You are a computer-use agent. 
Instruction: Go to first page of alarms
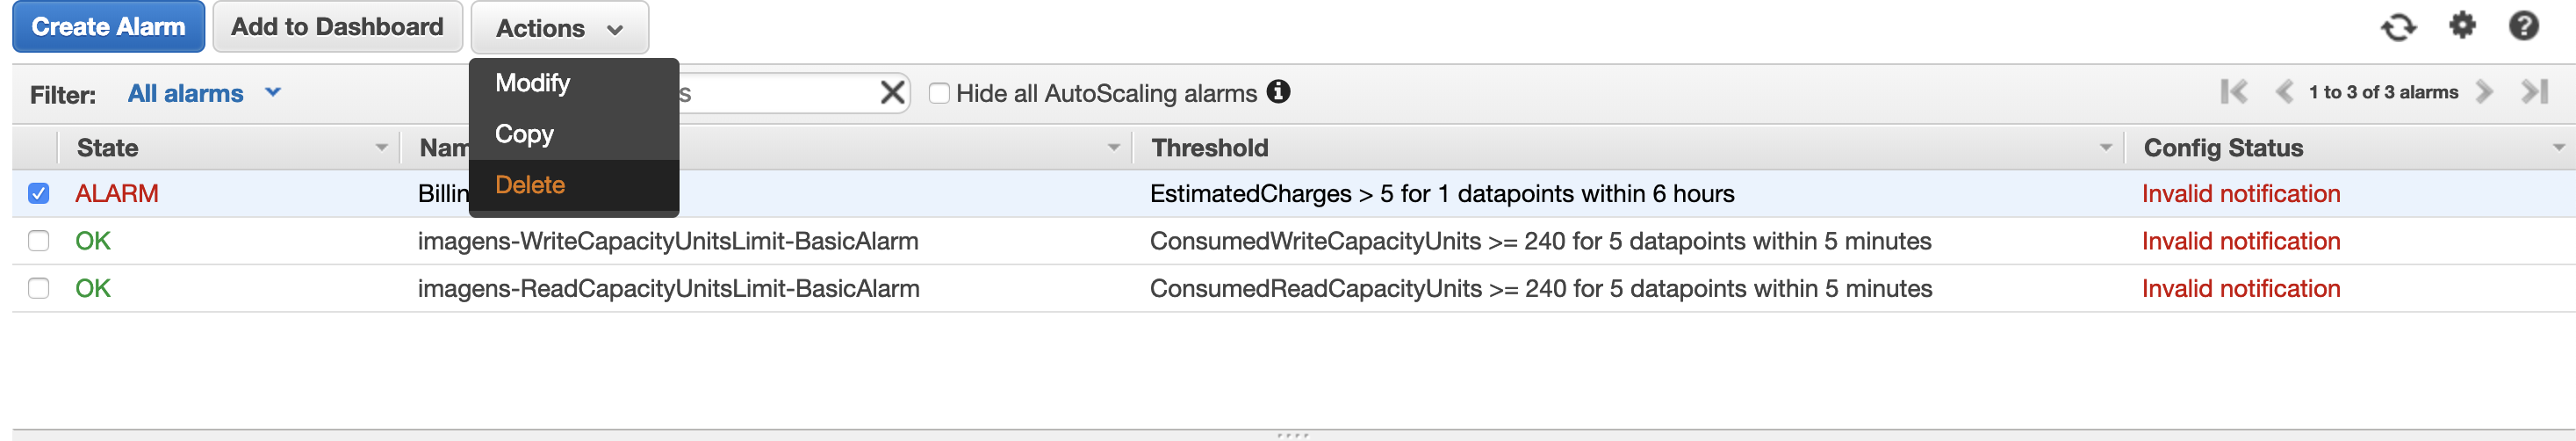pos(2233,92)
